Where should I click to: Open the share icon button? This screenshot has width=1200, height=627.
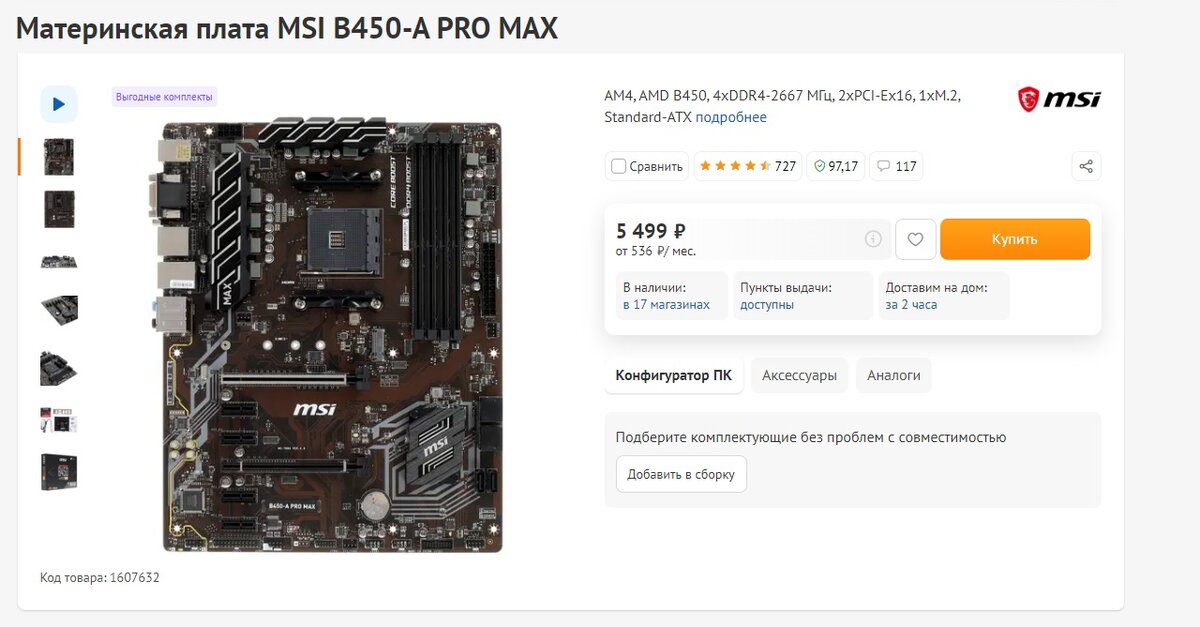[1086, 166]
